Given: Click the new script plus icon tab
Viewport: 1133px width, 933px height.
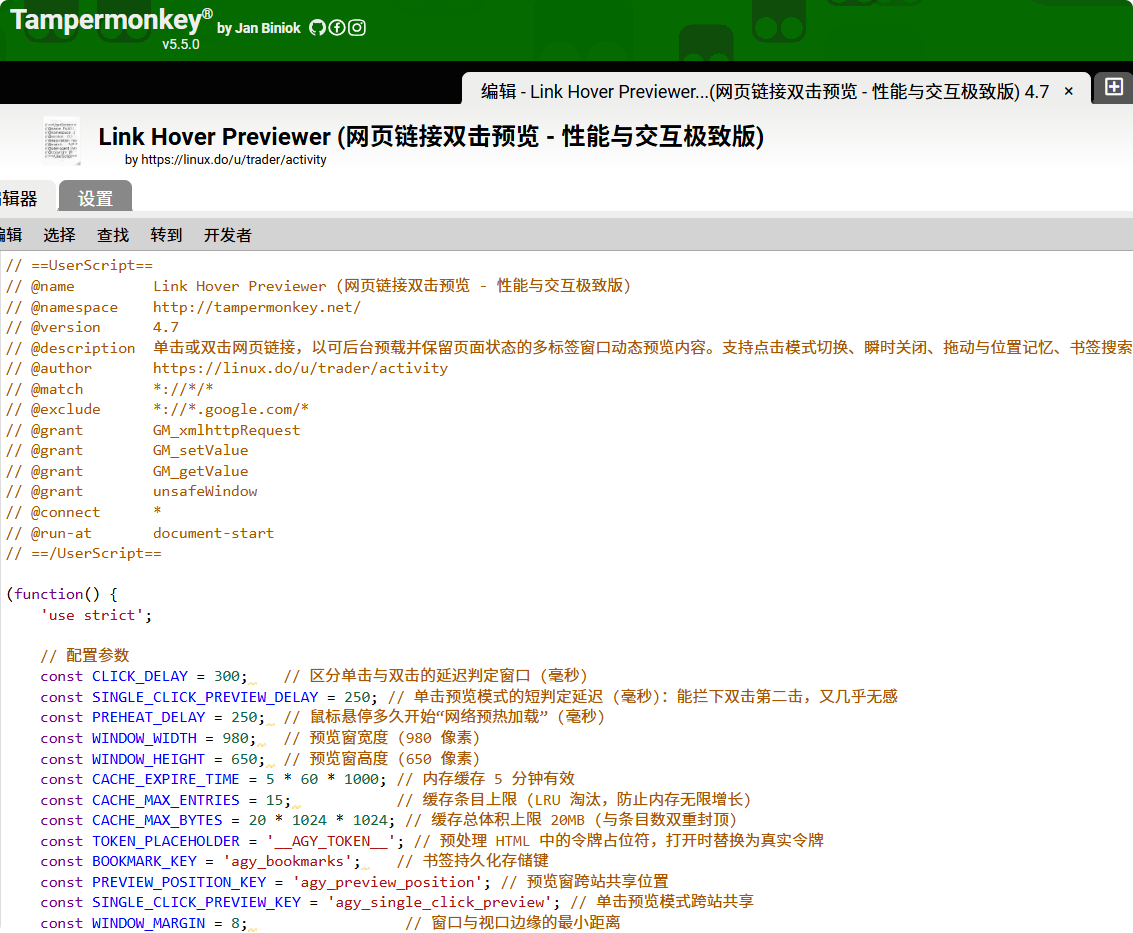Looking at the screenshot, I should 1113,87.
